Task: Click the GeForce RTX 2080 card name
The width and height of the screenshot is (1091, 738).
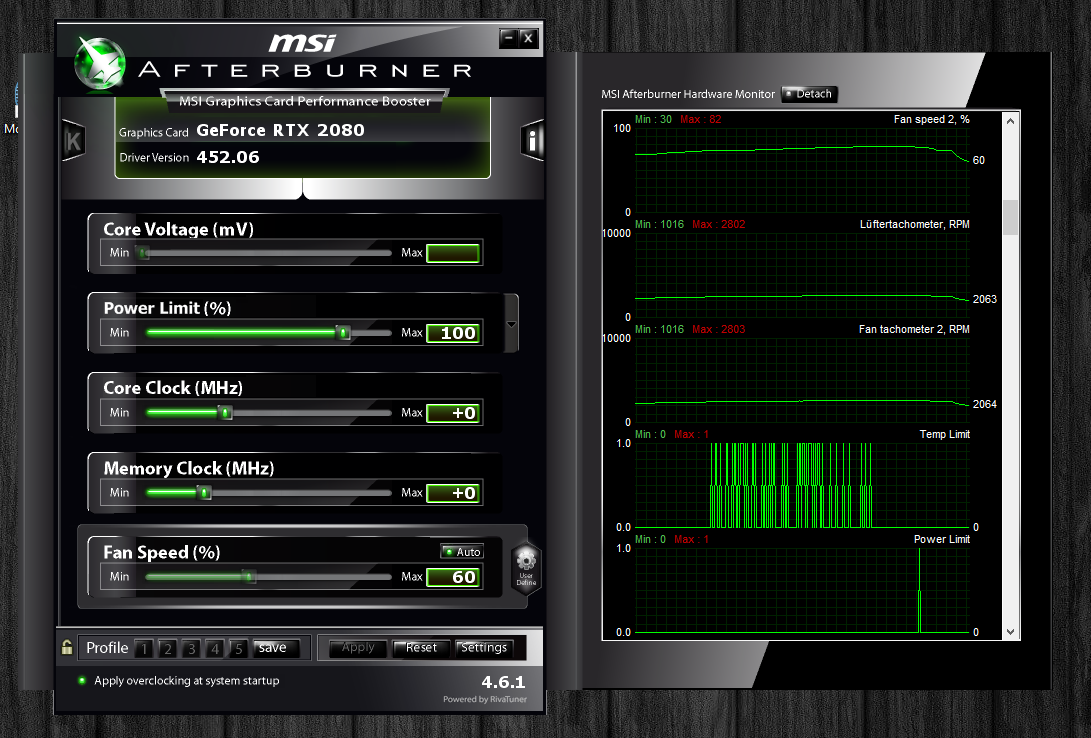Action: (x=280, y=130)
